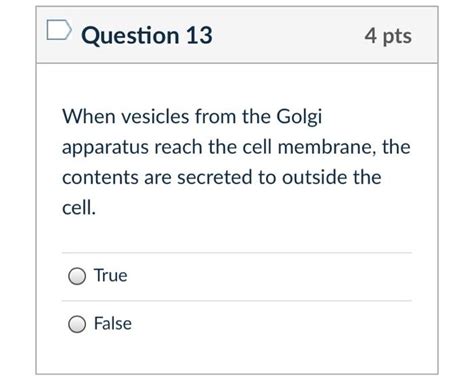This screenshot has width=474, height=392.
Task: Click the word "secreted" in the question
Action: pos(214,177)
